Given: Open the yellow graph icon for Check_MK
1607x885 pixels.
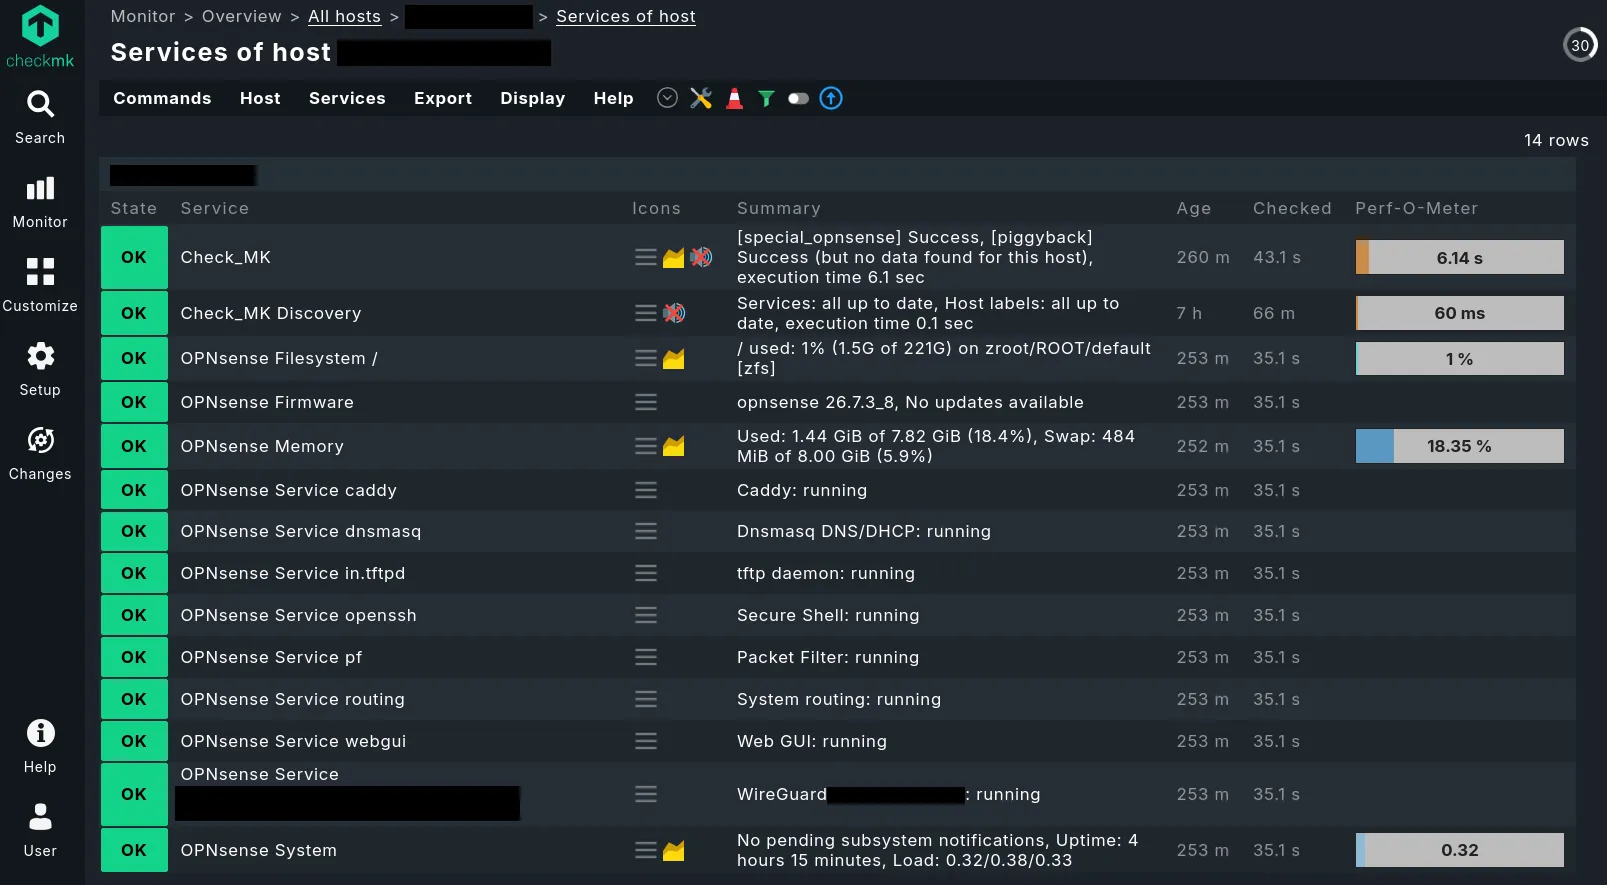Looking at the screenshot, I should pyautogui.click(x=674, y=258).
